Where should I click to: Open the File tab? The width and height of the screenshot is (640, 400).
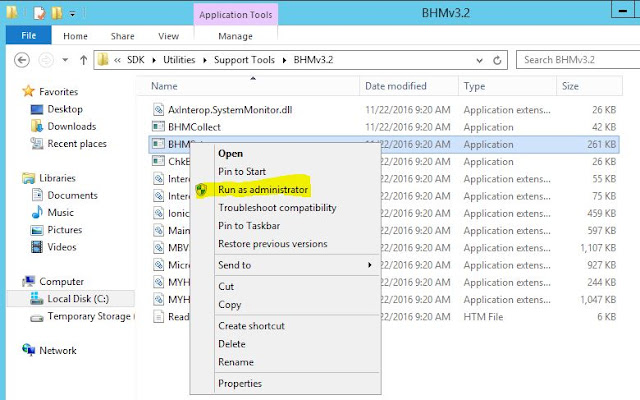pyautogui.click(x=29, y=36)
